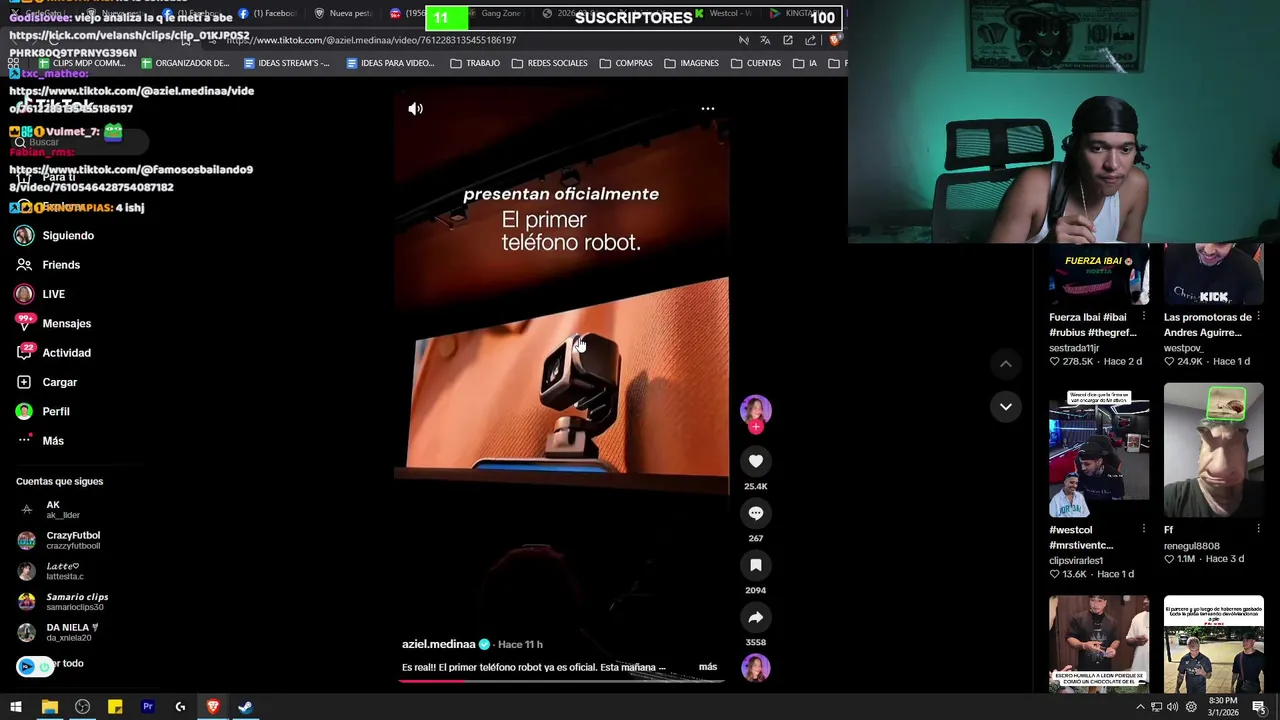Like the video with the heart icon
The image size is (1280, 720).
pyautogui.click(x=756, y=461)
